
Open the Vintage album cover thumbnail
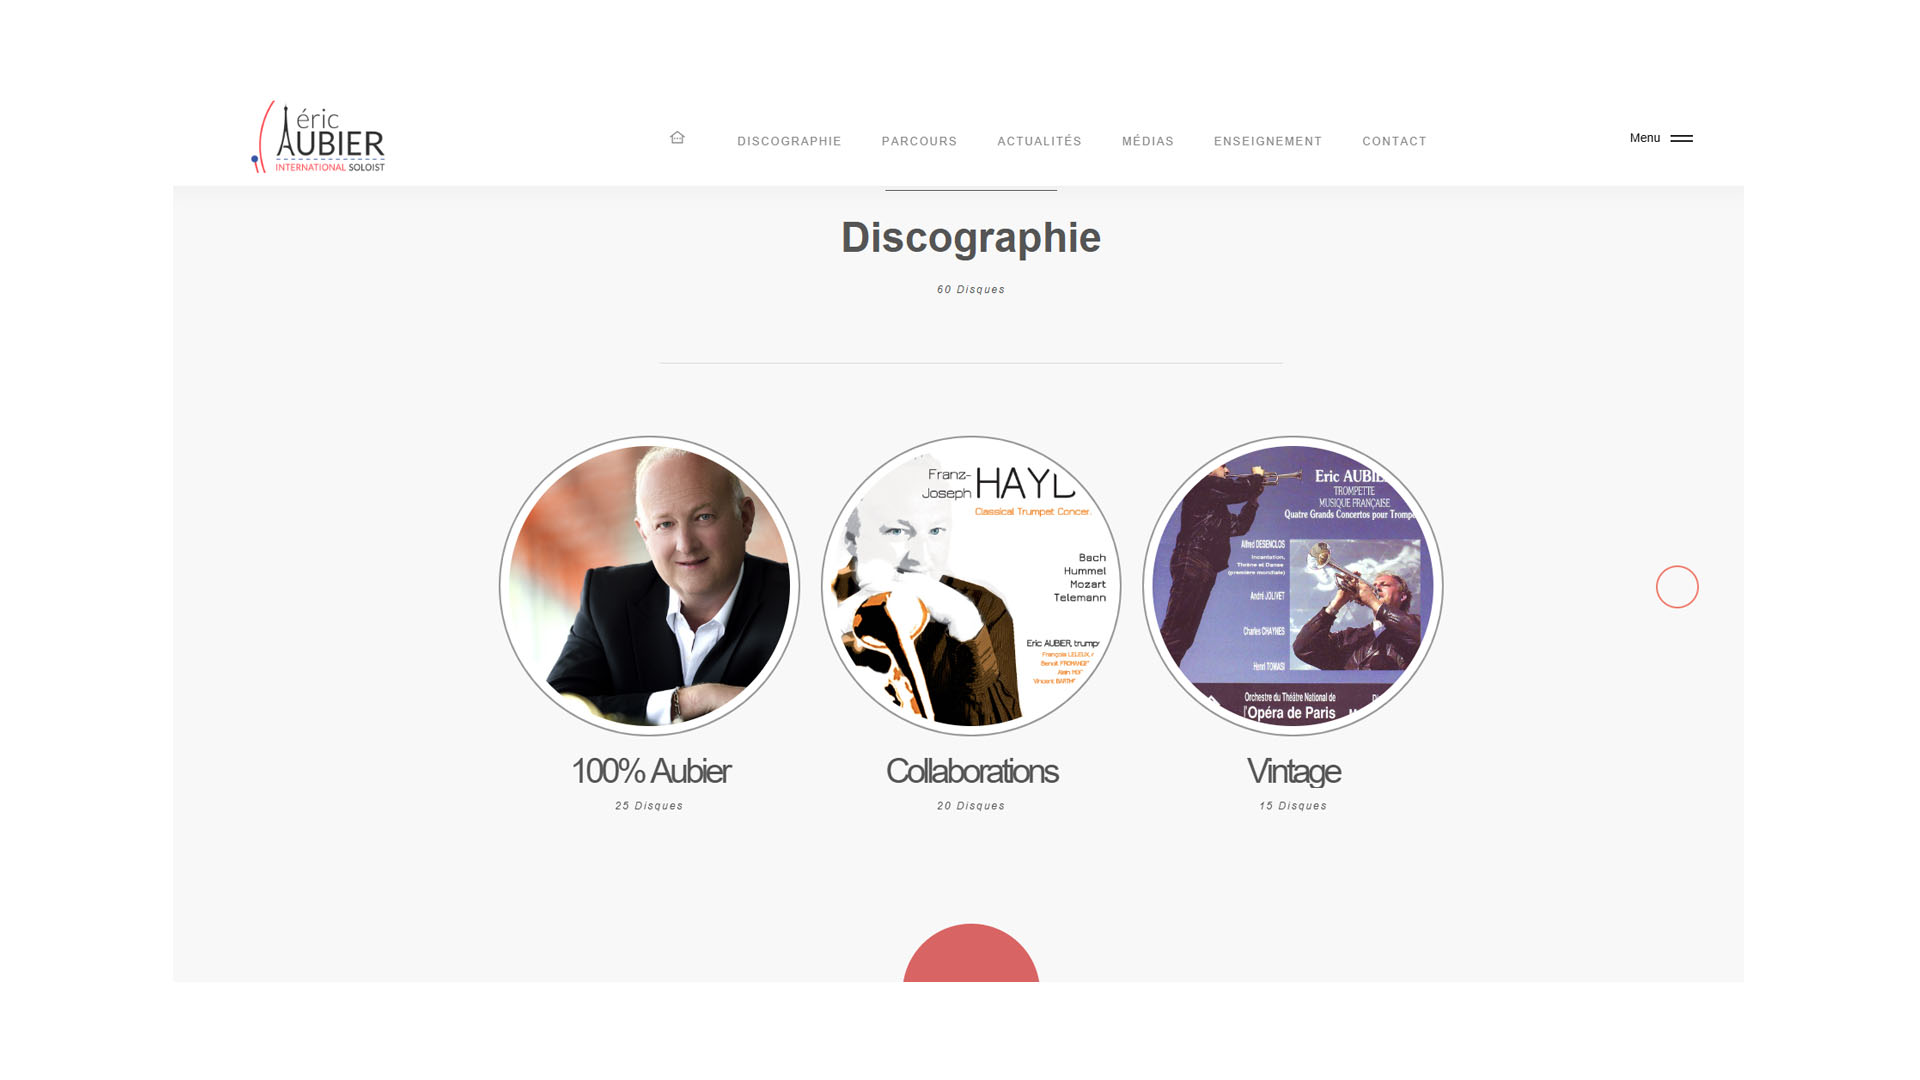pos(1293,586)
